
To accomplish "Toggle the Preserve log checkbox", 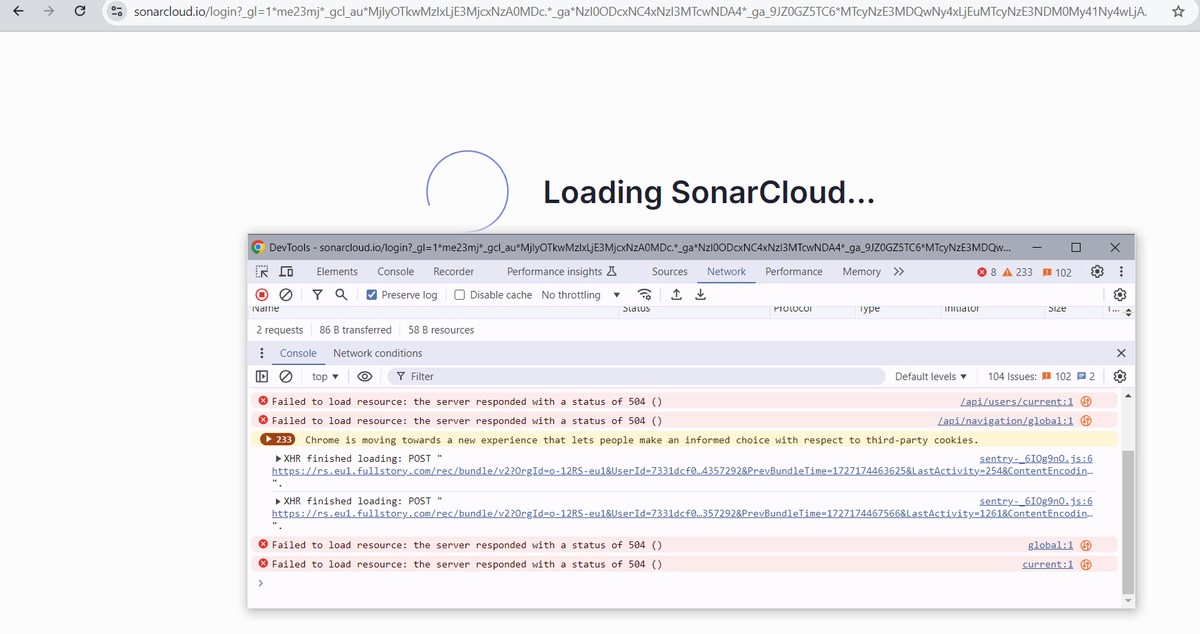I will (x=372, y=295).
